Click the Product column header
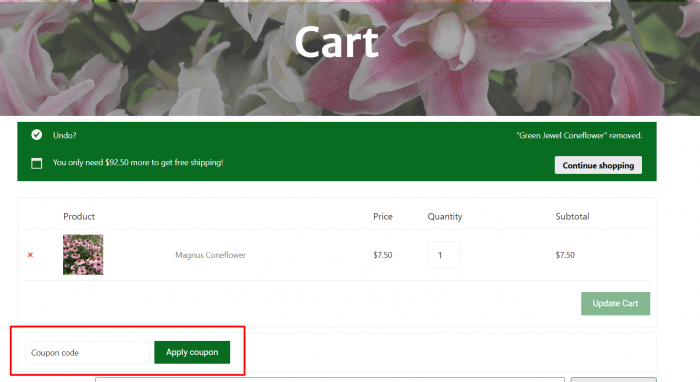 point(79,216)
